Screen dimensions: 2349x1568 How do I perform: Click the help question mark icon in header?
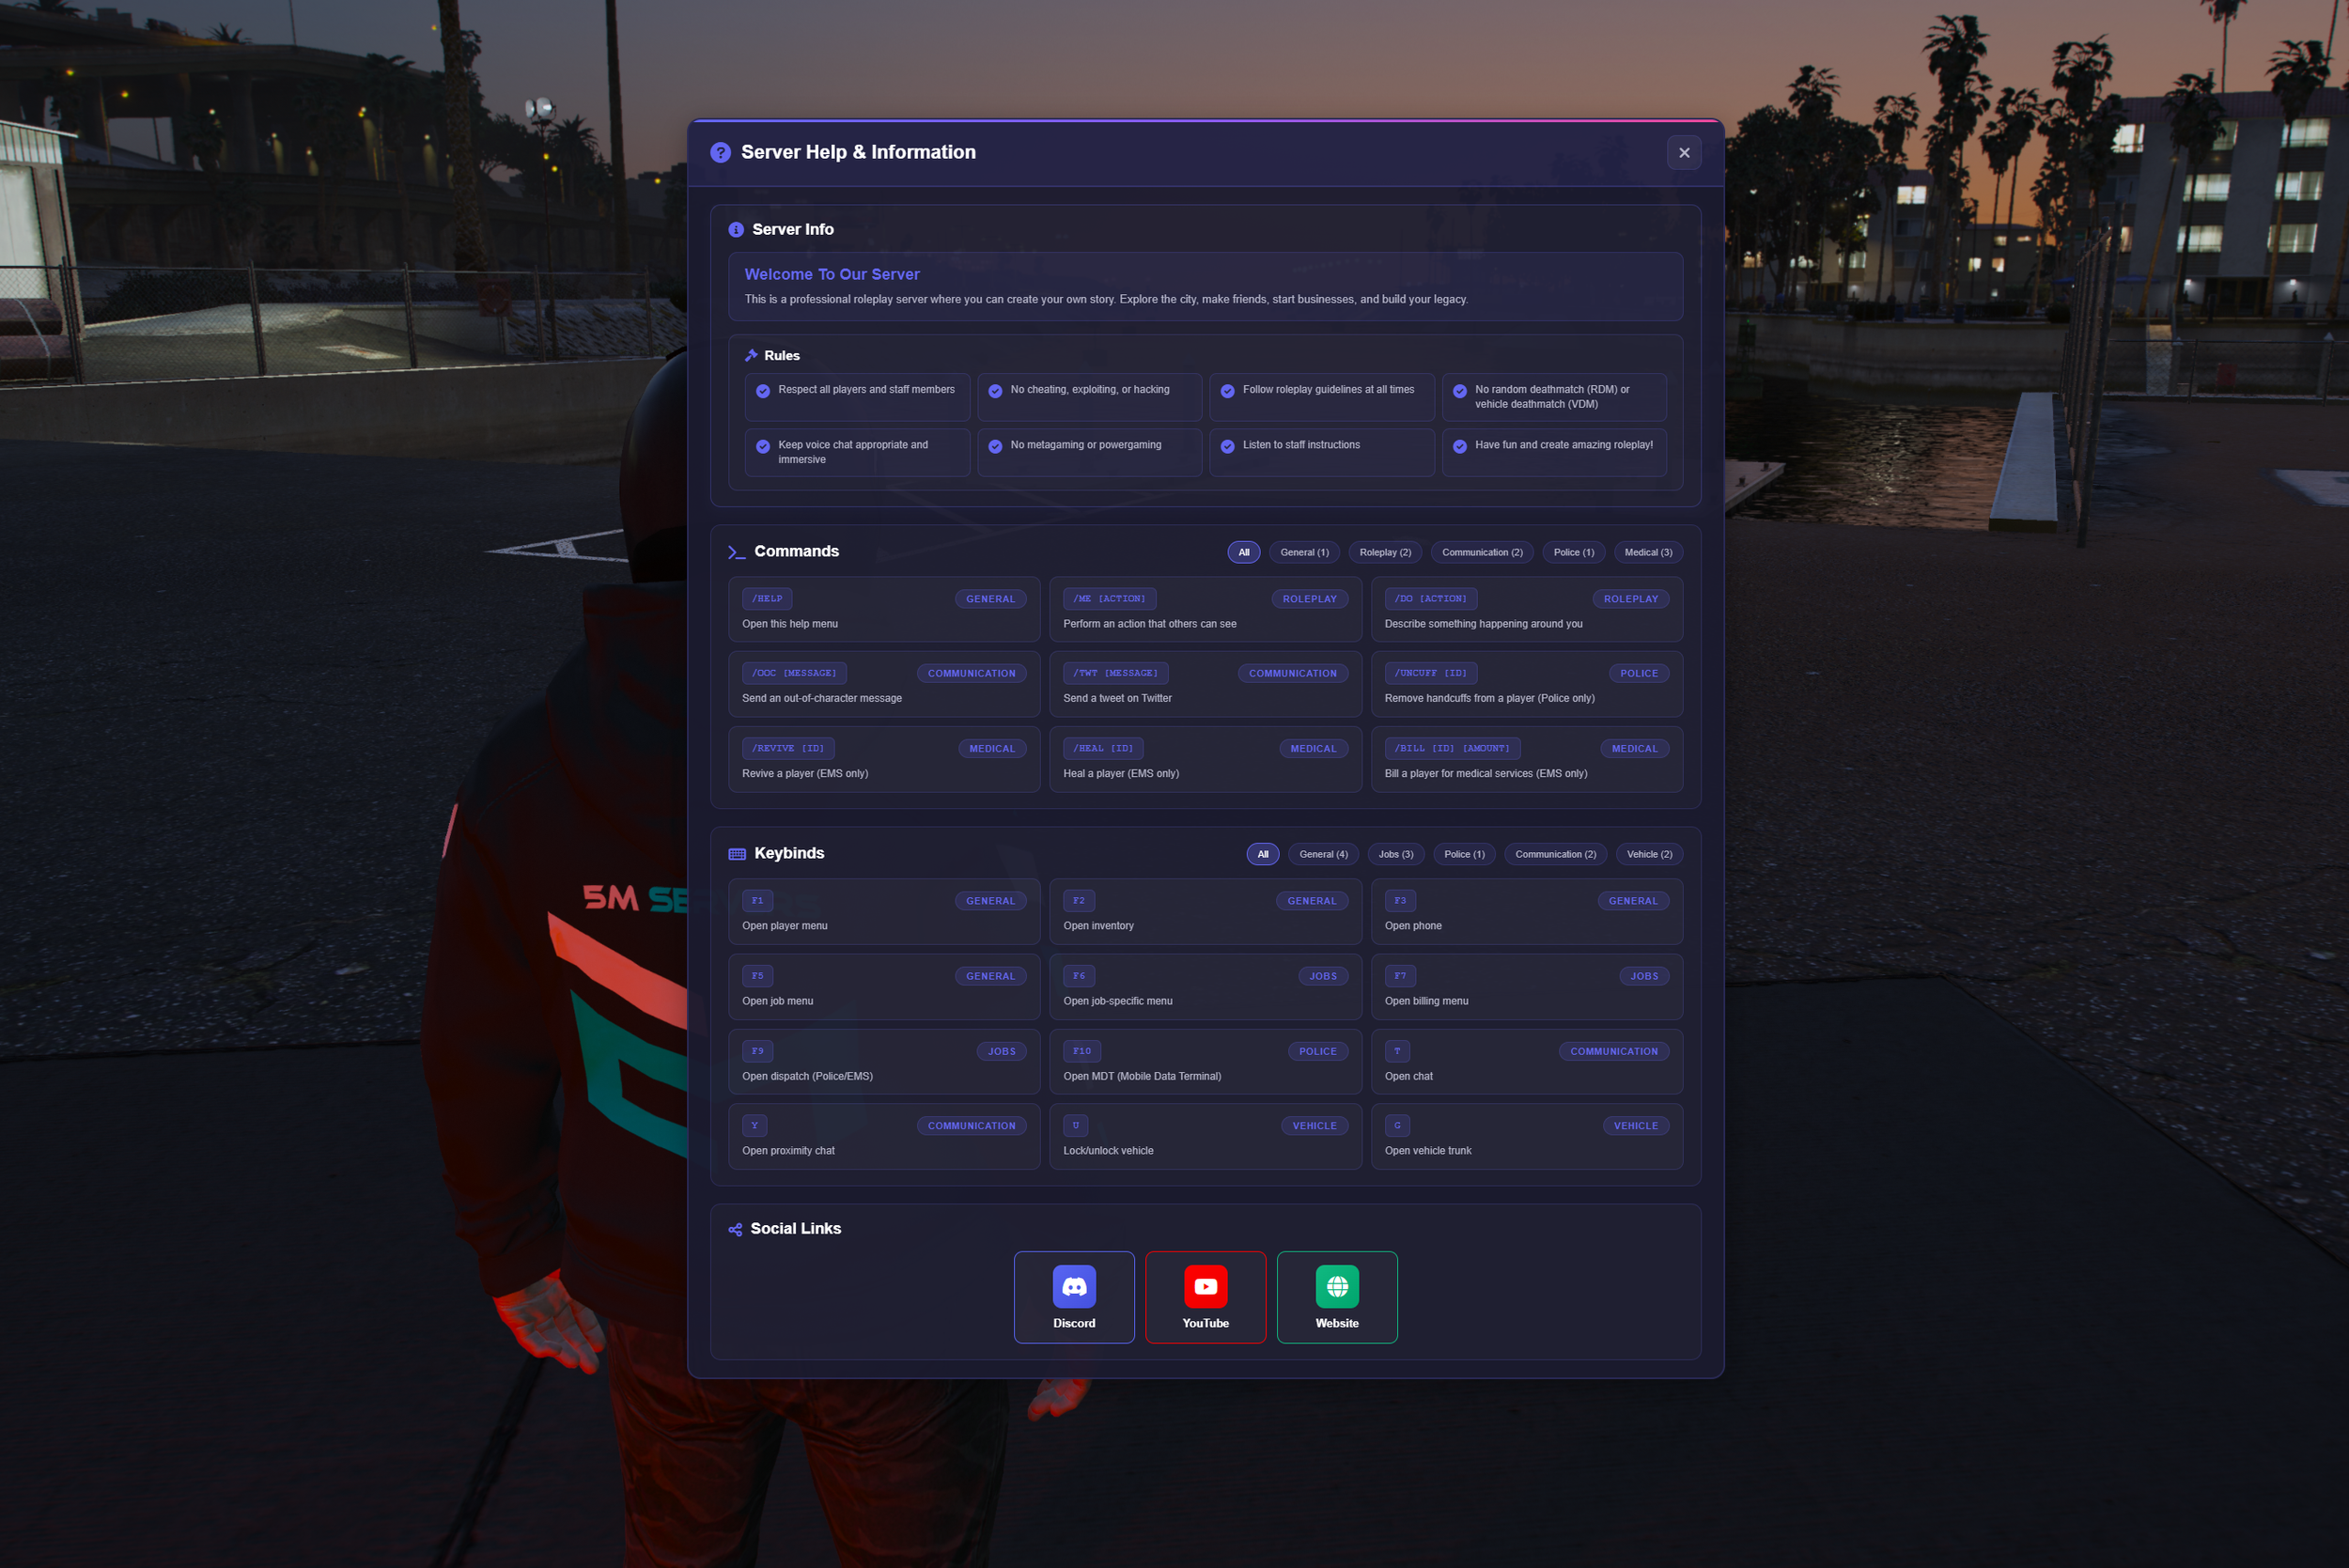coord(720,152)
